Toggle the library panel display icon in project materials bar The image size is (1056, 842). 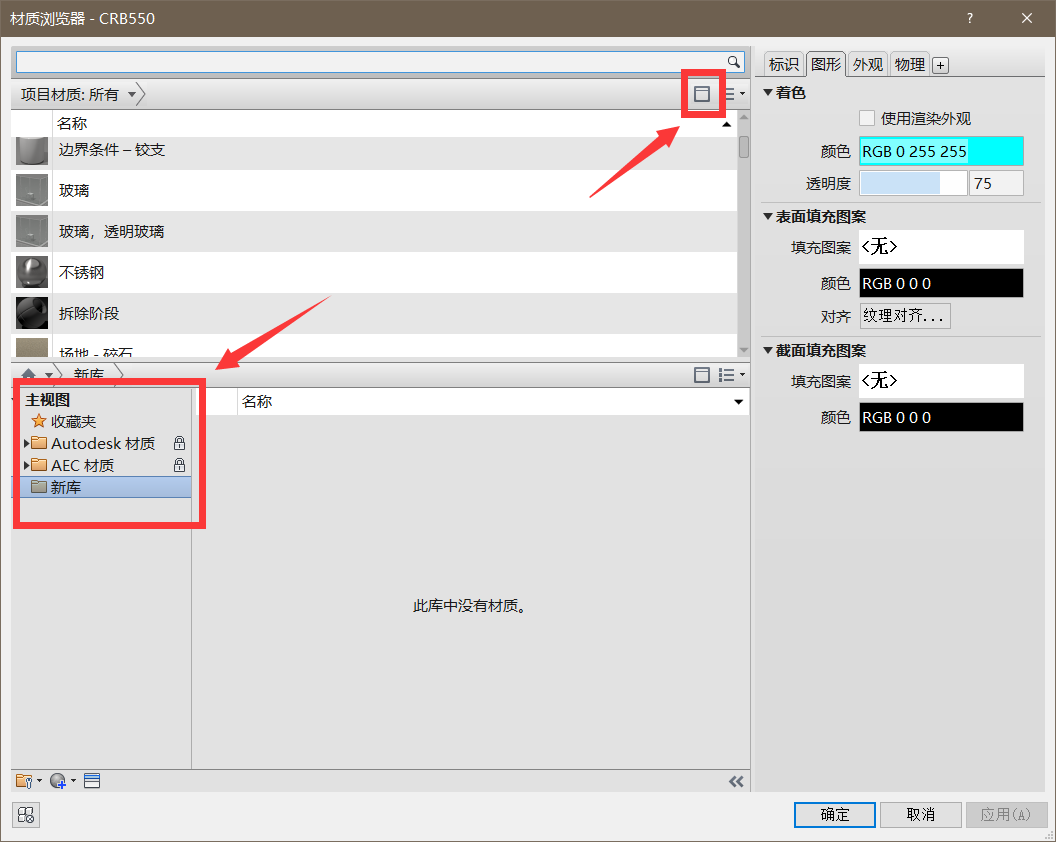[702, 94]
